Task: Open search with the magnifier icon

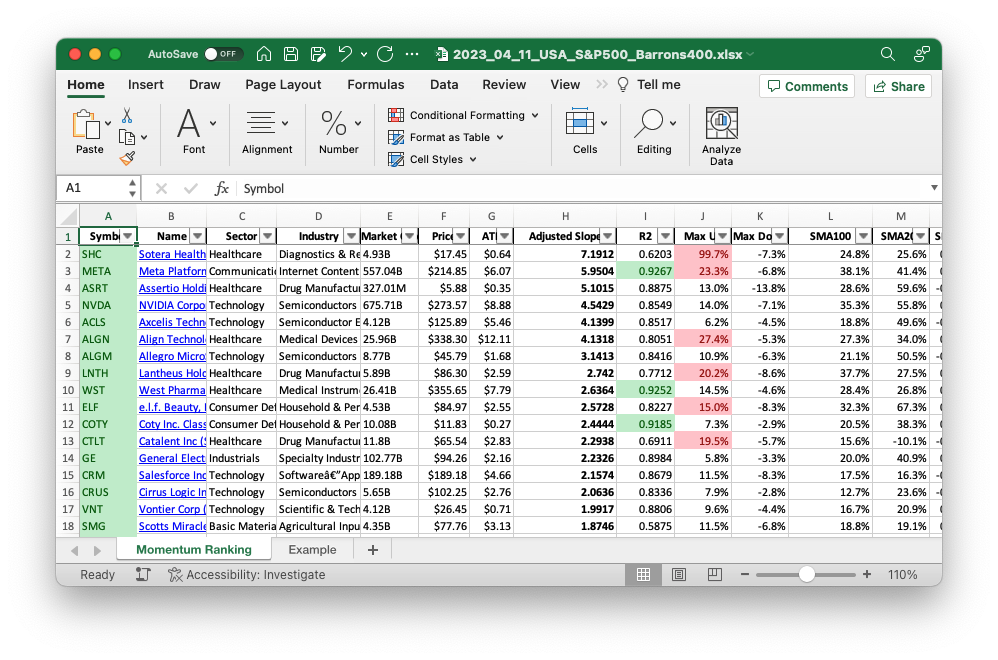Action: coord(888,54)
